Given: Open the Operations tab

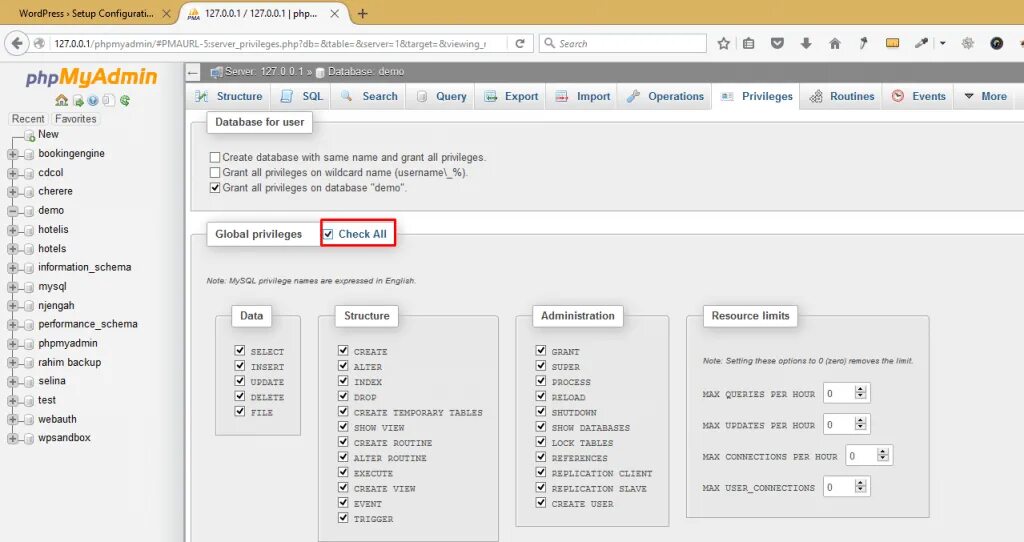Looking at the screenshot, I should [x=665, y=96].
